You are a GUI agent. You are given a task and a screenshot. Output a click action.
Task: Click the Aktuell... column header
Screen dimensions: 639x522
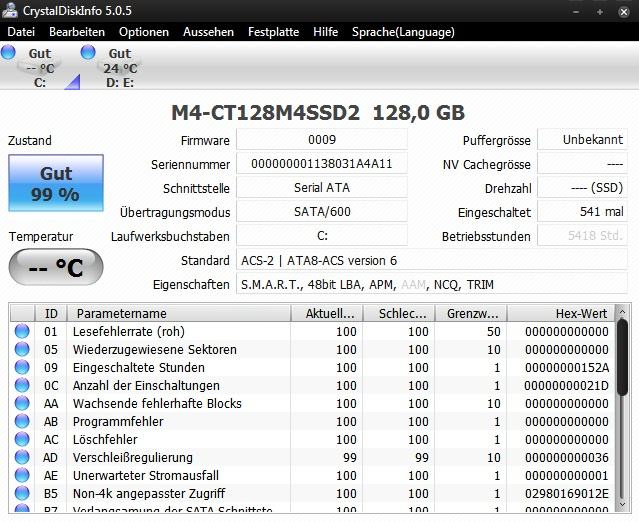pyautogui.click(x=327, y=313)
